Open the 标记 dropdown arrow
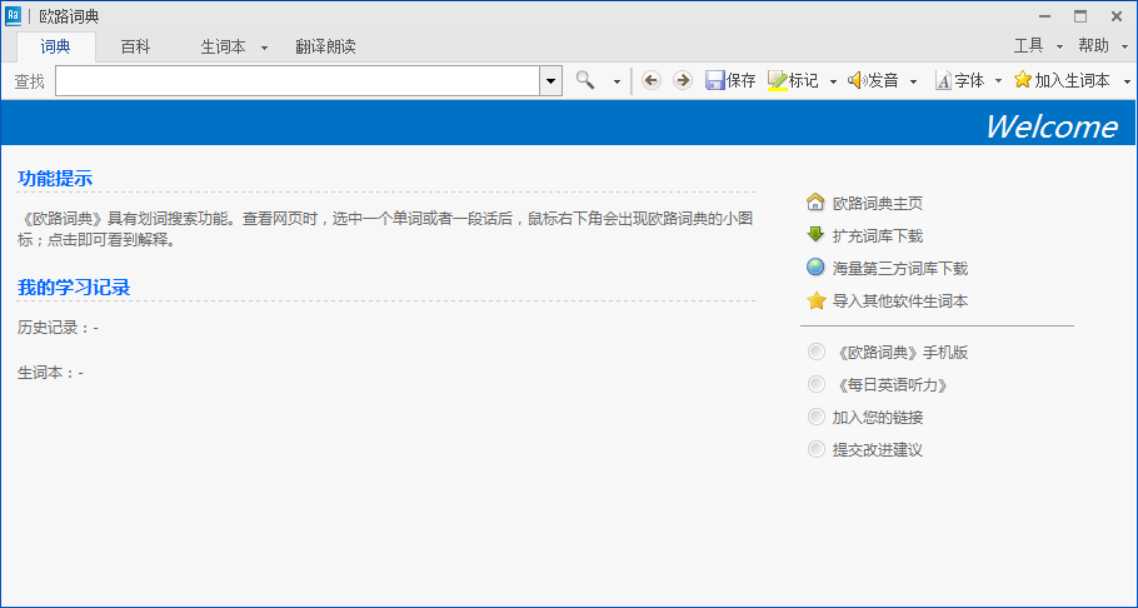This screenshot has height=608, width=1138. 832,81
